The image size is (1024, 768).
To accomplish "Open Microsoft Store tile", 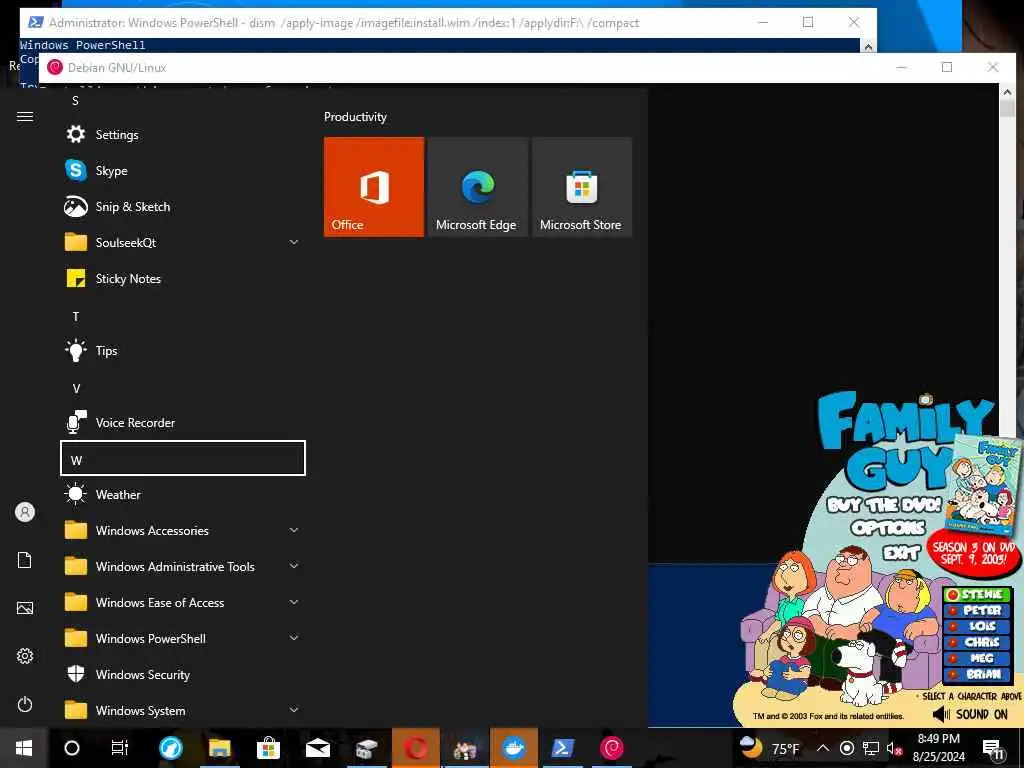I will point(581,187).
